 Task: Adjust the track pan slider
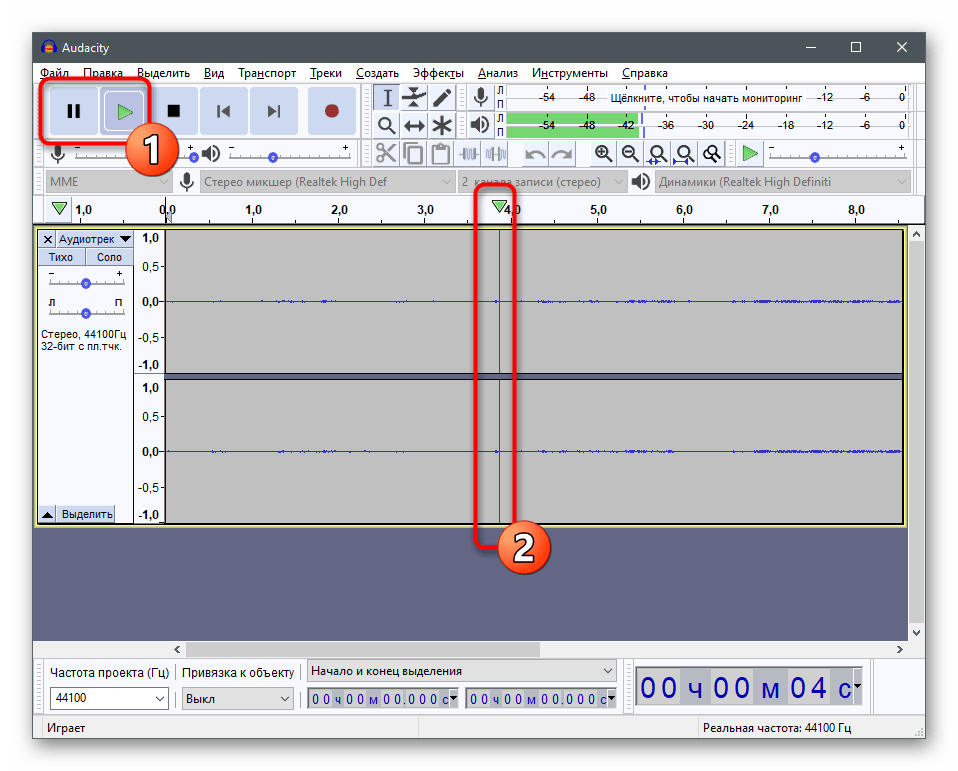point(86,313)
